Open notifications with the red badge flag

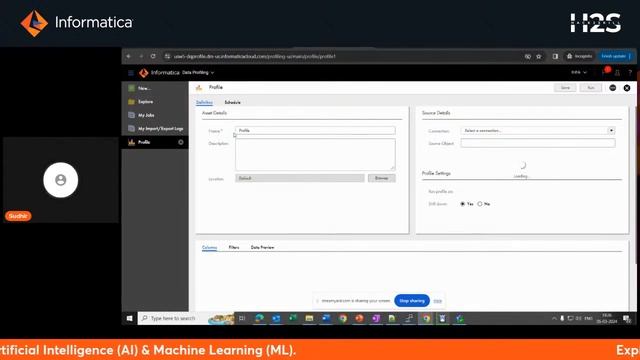(x=605, y=71)
